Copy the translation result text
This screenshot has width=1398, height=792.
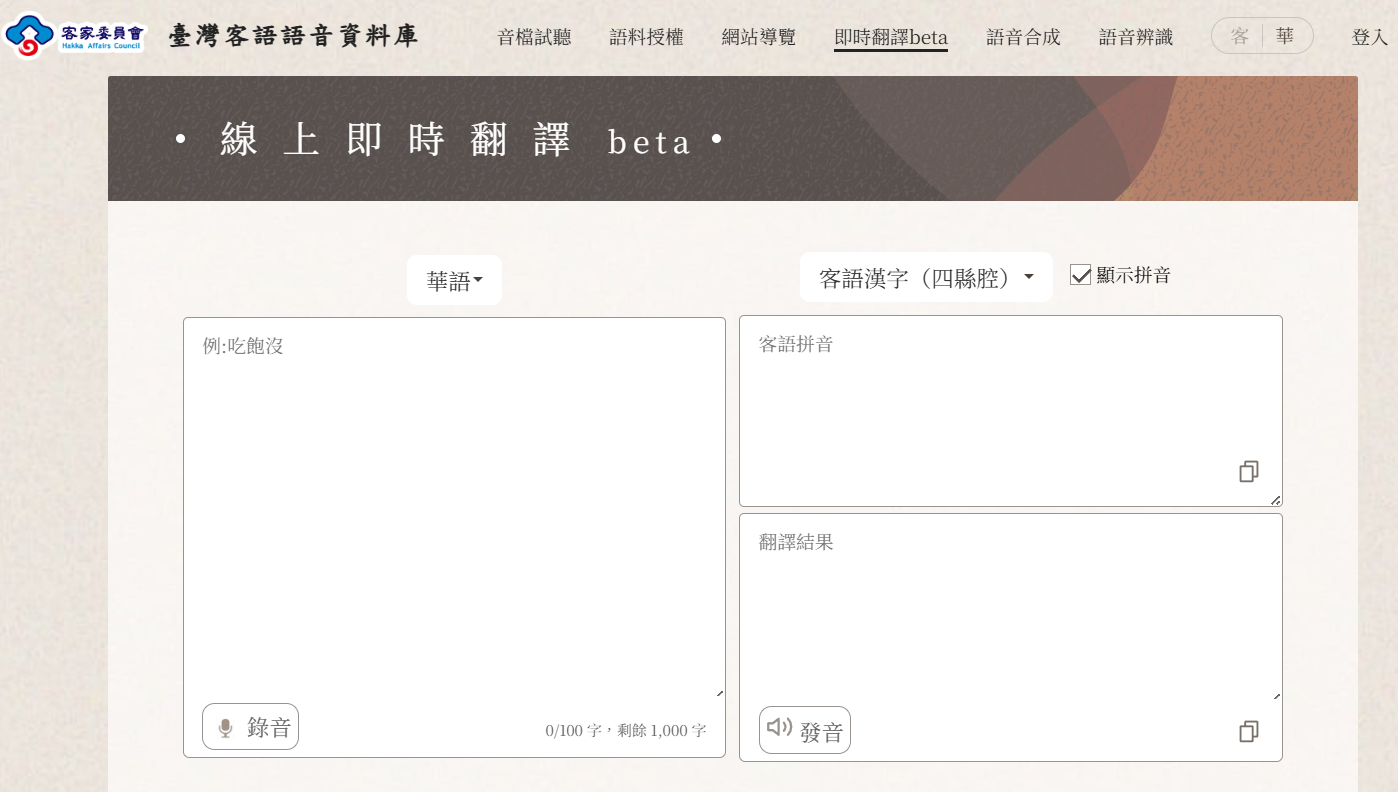(x=1248, y=732)
